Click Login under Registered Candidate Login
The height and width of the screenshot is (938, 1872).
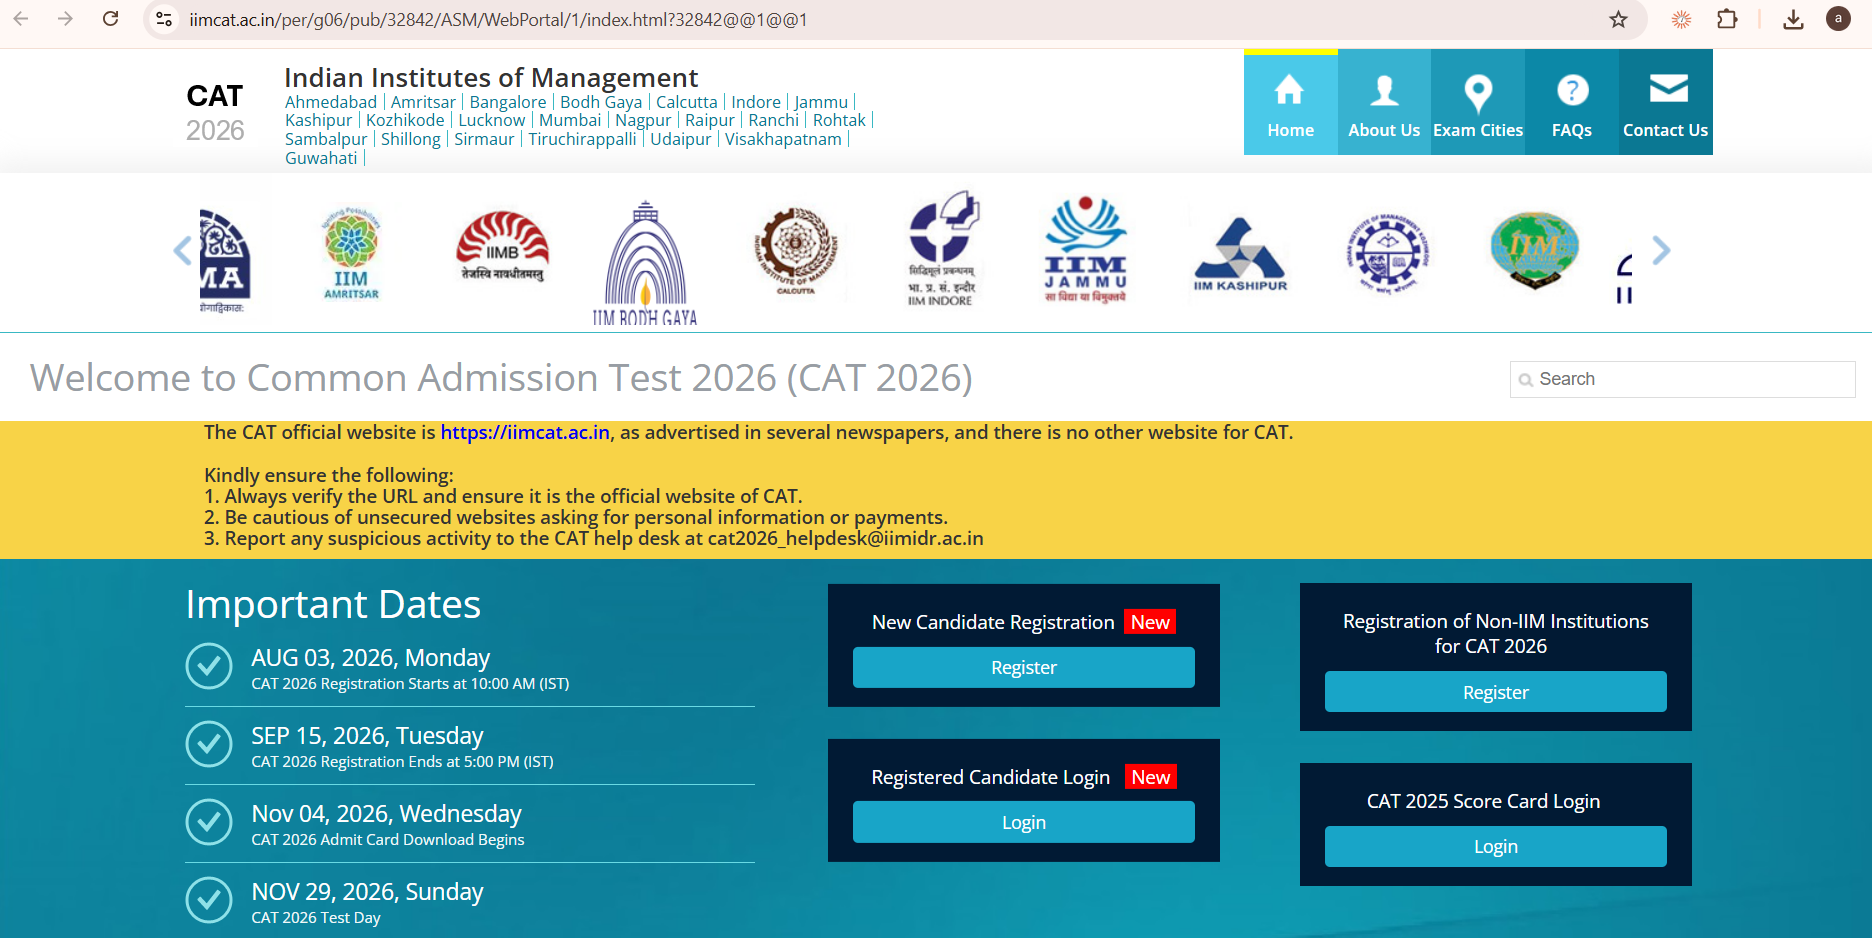coord(1023,822)
